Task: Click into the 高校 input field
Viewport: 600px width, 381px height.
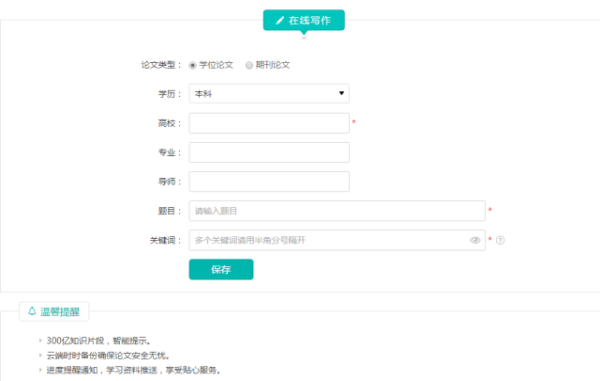Action: pyautogui.click(x=269, y=123)
